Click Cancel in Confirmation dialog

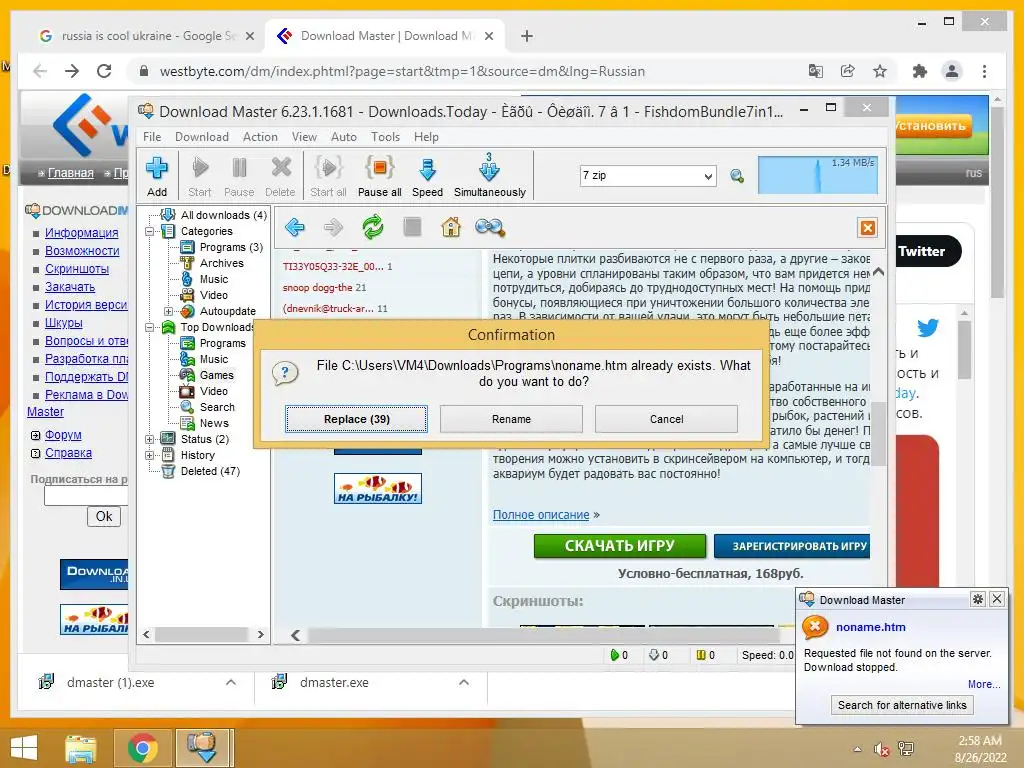click(666, 419)
